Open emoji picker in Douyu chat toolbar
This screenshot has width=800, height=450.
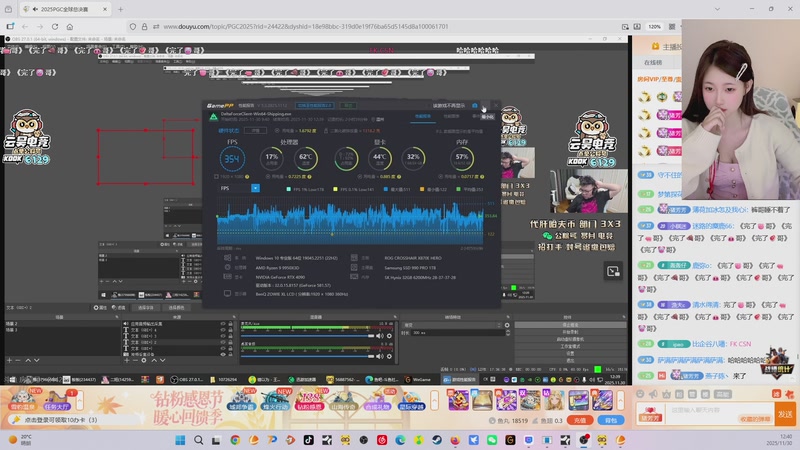pos(640,394)
